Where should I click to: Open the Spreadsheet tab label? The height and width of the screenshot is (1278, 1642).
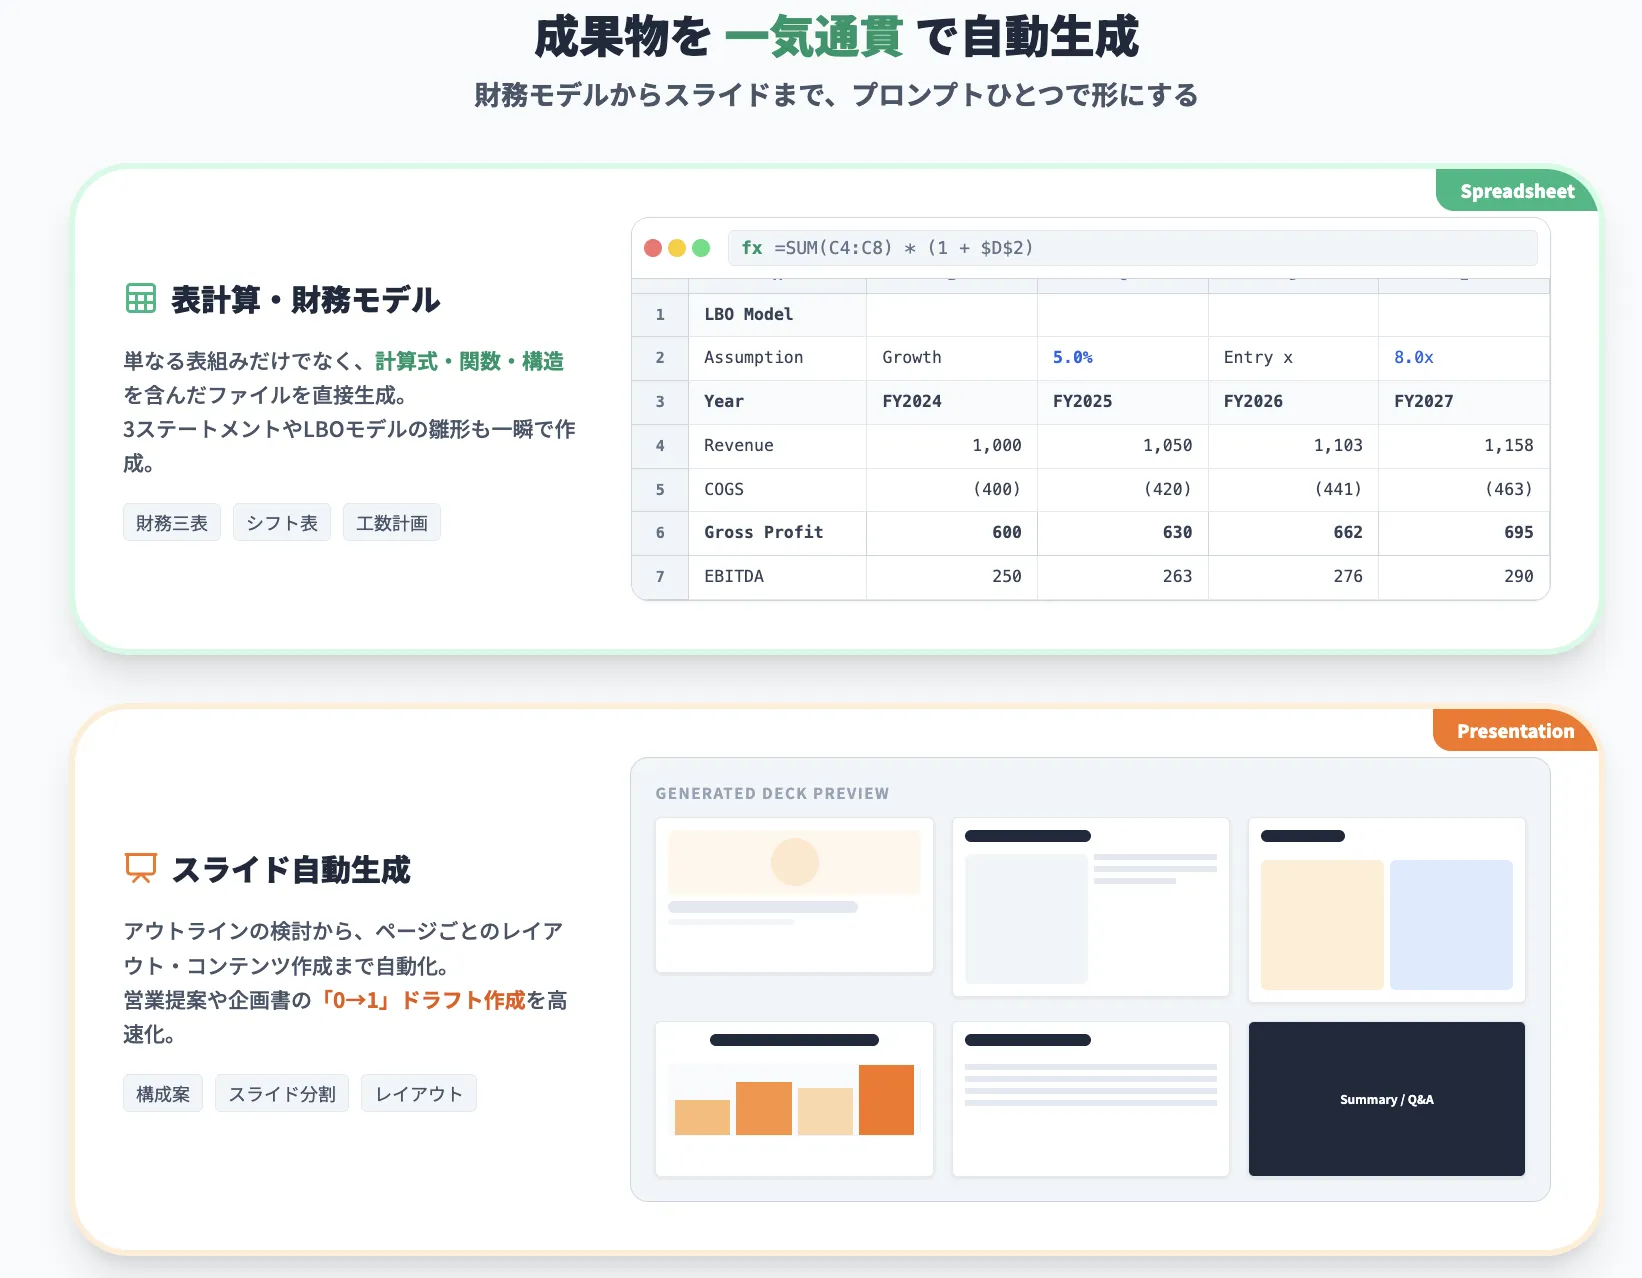(x=1516, y=191)
